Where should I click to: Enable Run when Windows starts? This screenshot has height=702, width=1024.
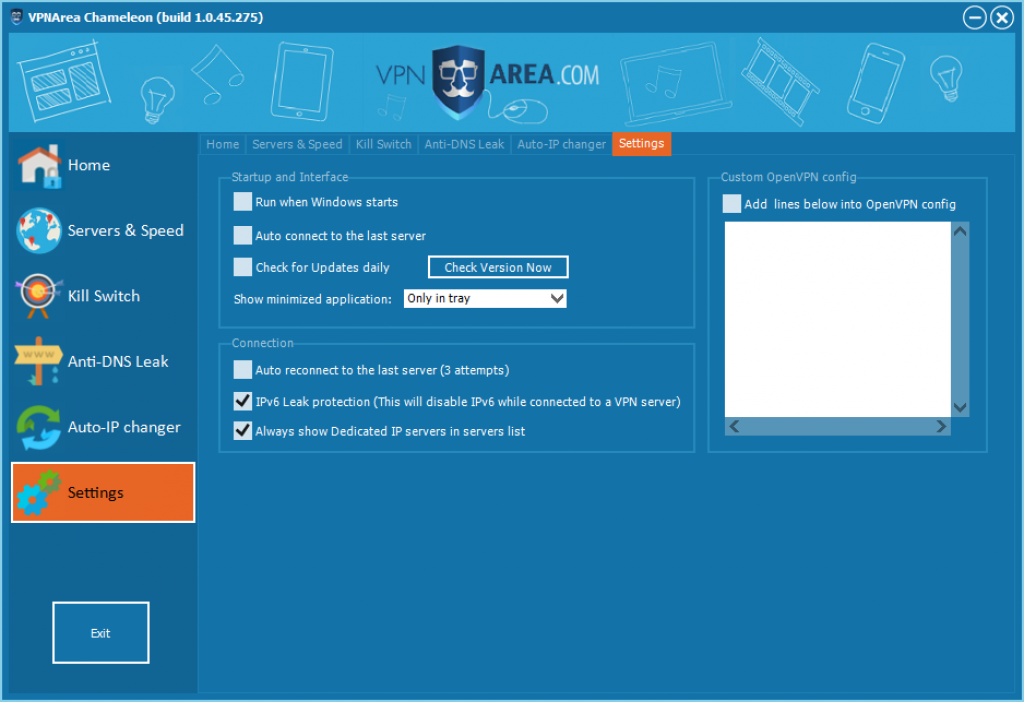click(242, 202)
